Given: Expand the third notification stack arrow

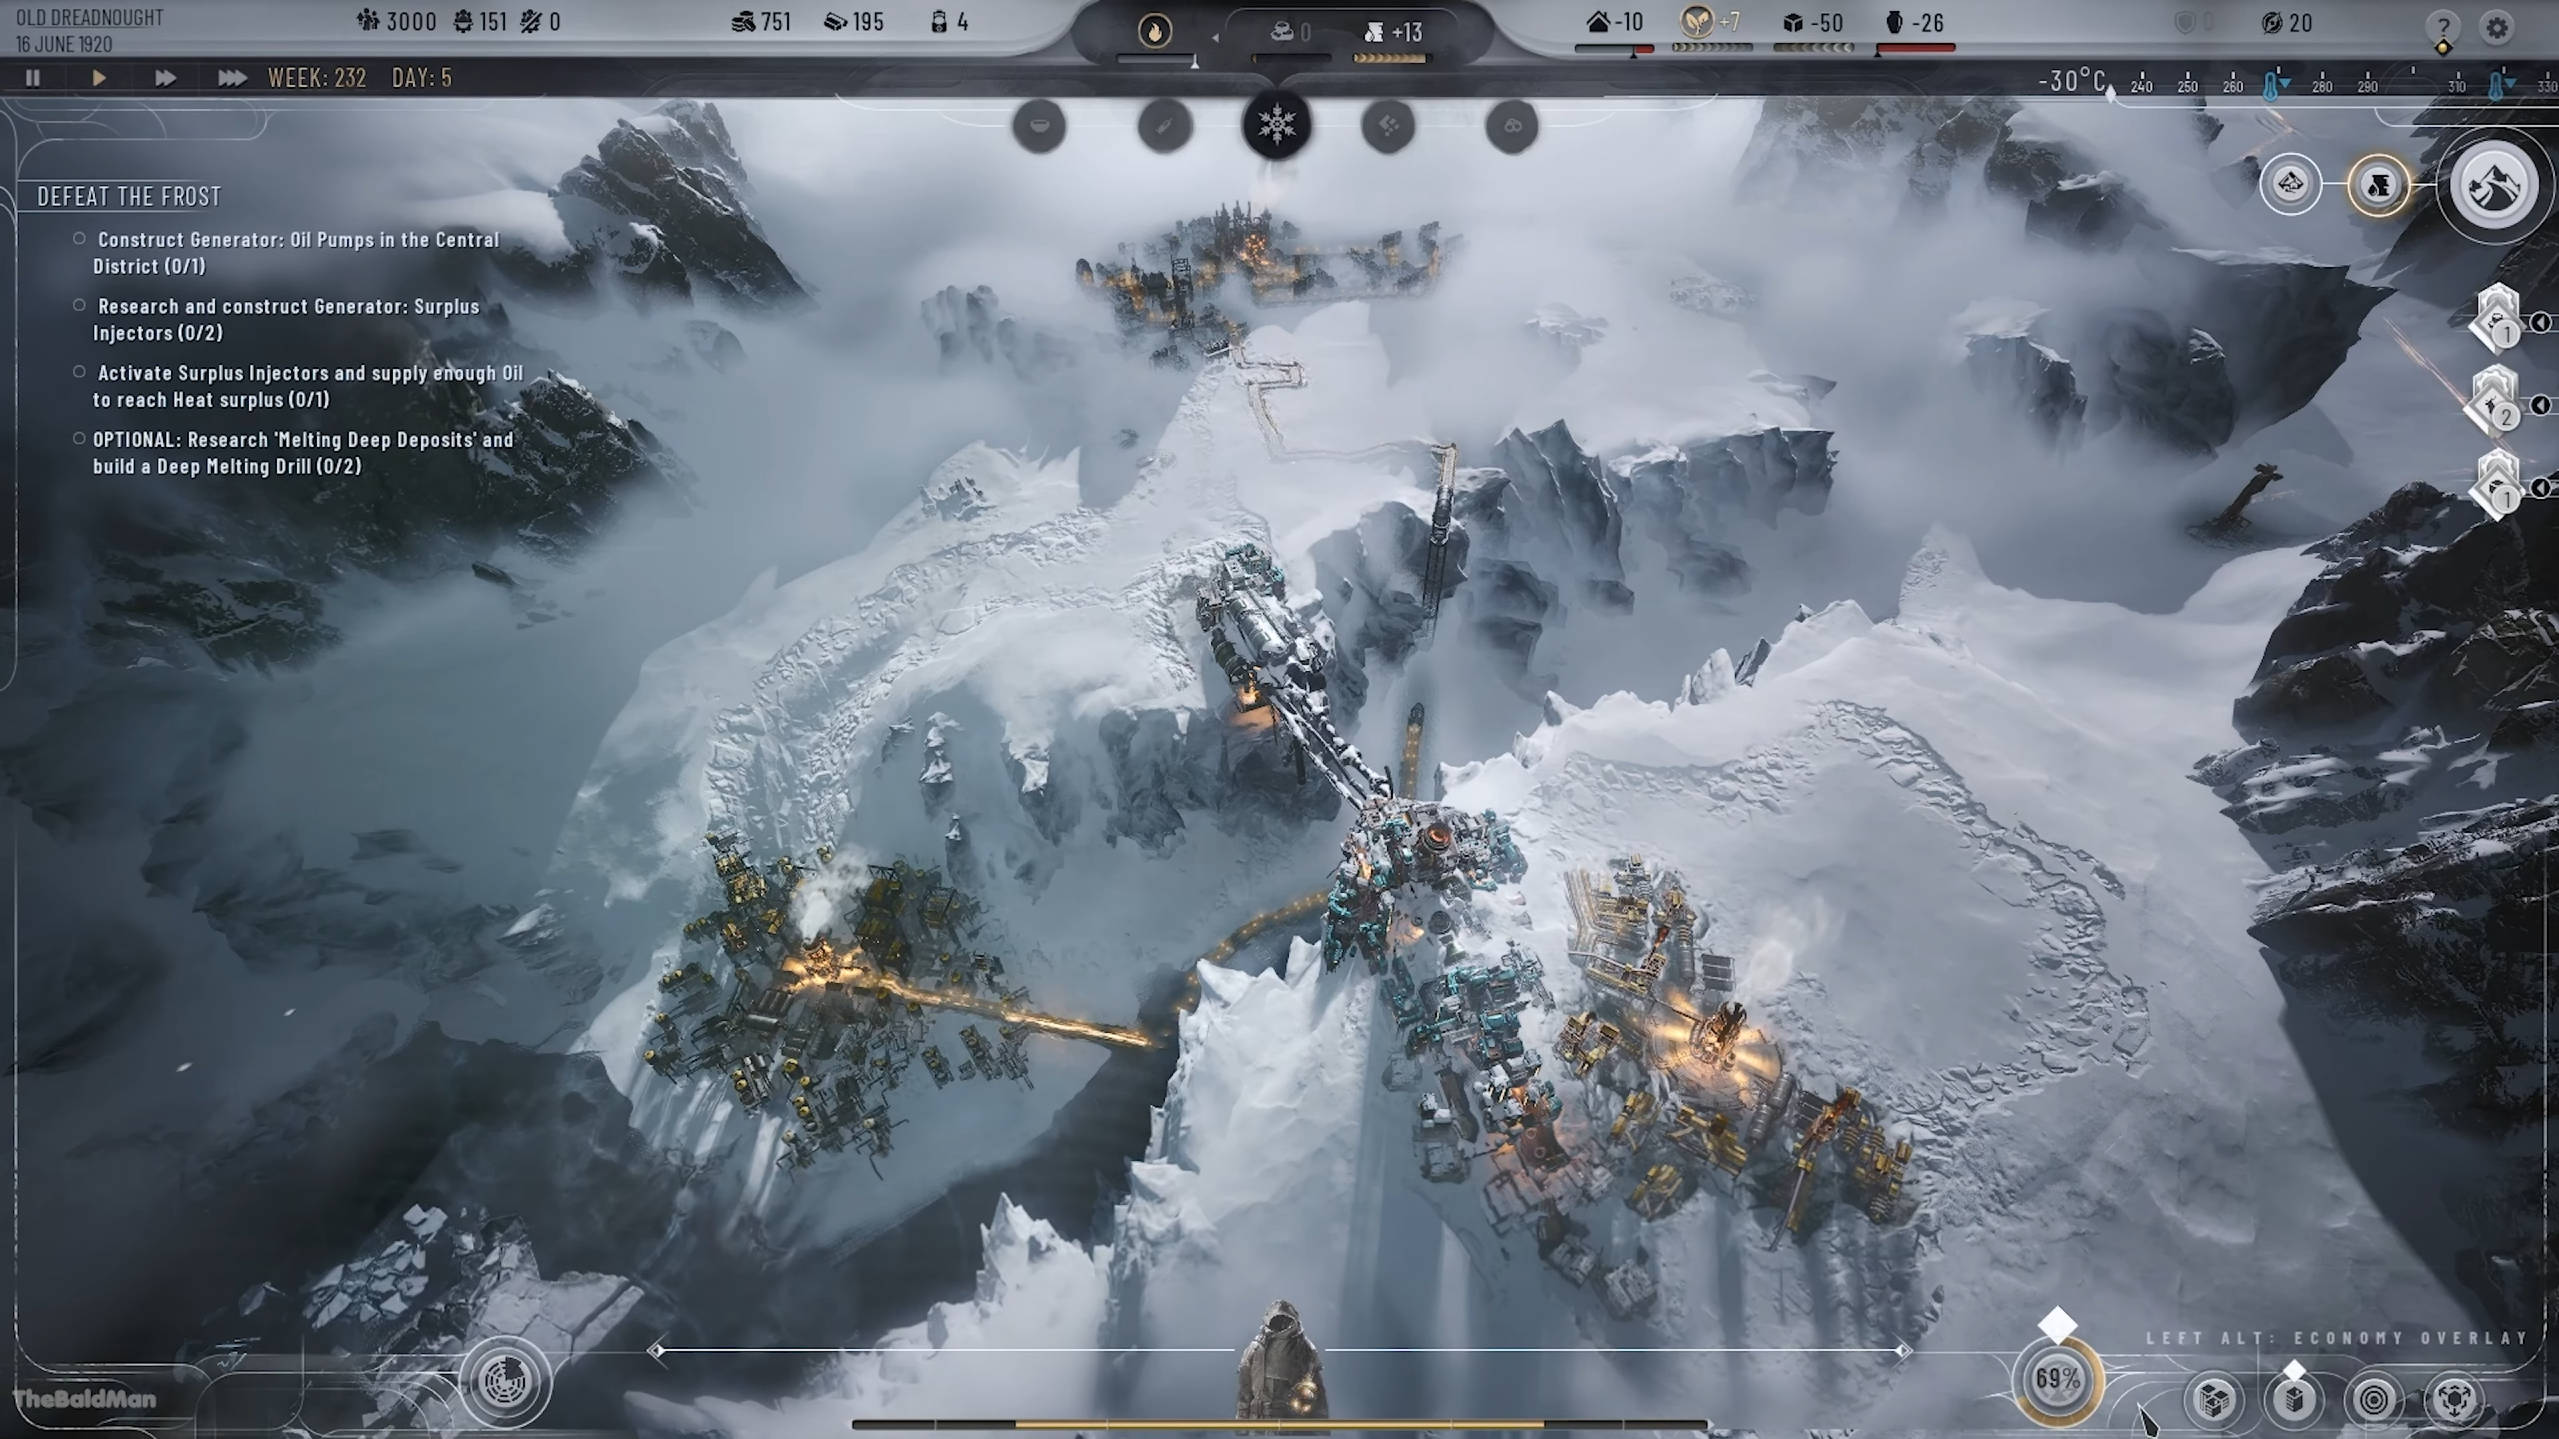Looking at the screenshot, I should [2540, 488].
